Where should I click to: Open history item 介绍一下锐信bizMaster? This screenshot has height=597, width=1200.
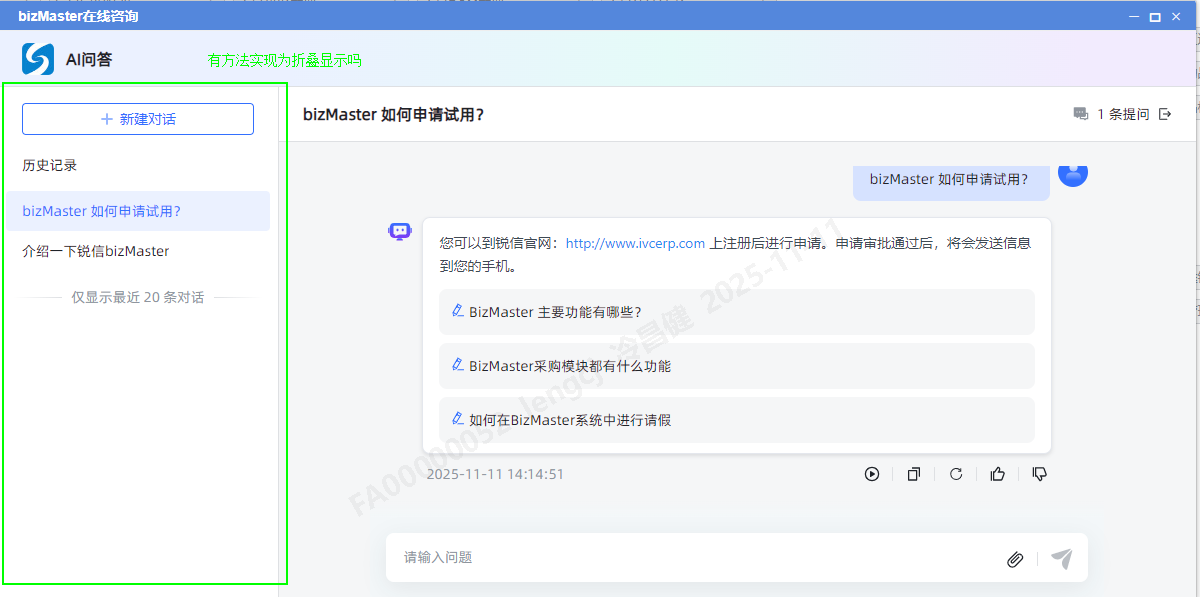(x=96, y=251)
